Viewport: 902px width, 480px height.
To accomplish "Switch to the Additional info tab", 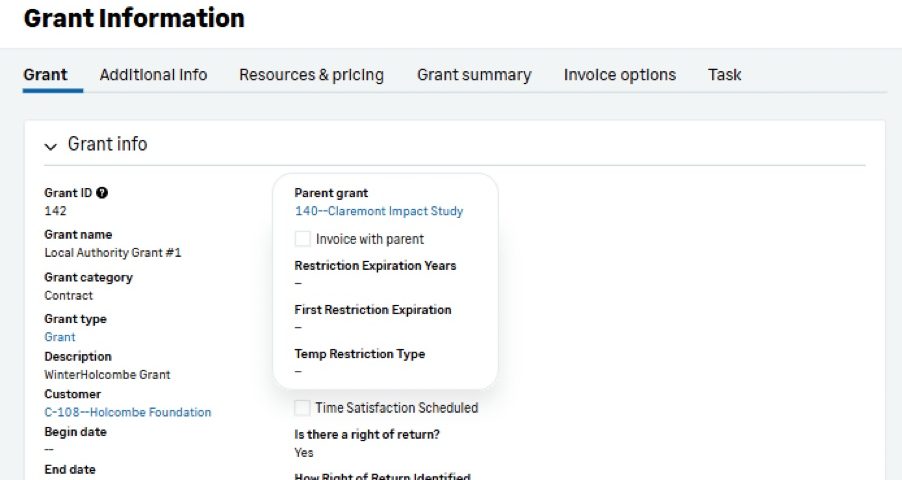I will 153,75.
